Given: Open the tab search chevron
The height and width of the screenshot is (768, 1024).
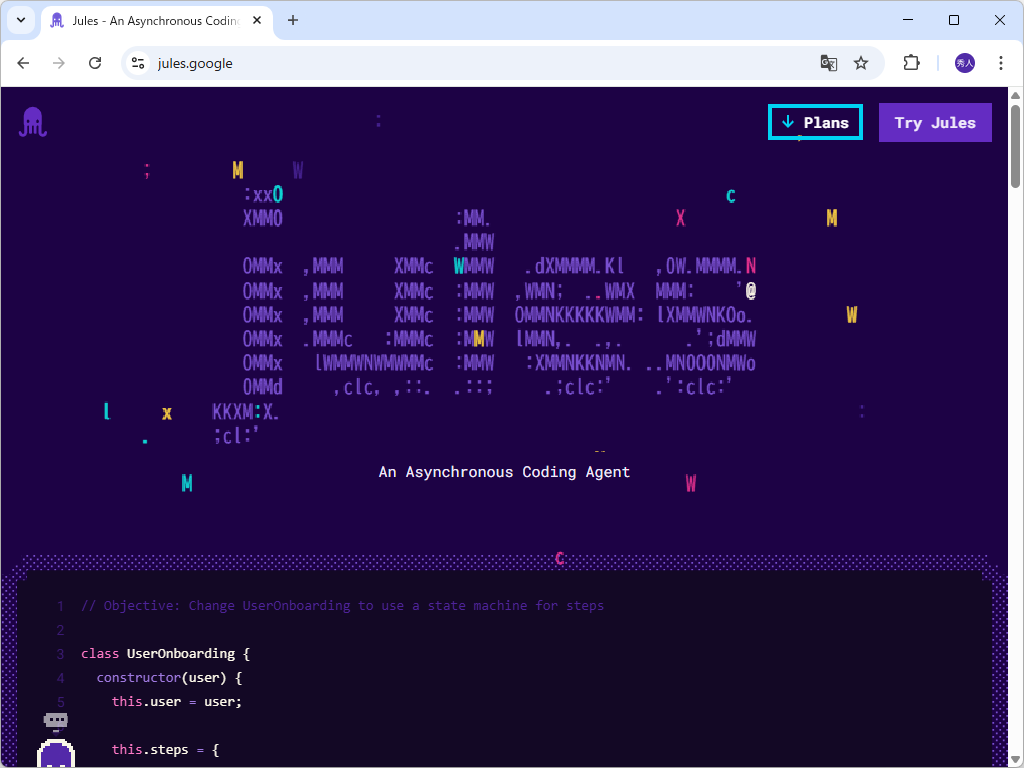Looking at the screenshot, I should tap(20, 20).
